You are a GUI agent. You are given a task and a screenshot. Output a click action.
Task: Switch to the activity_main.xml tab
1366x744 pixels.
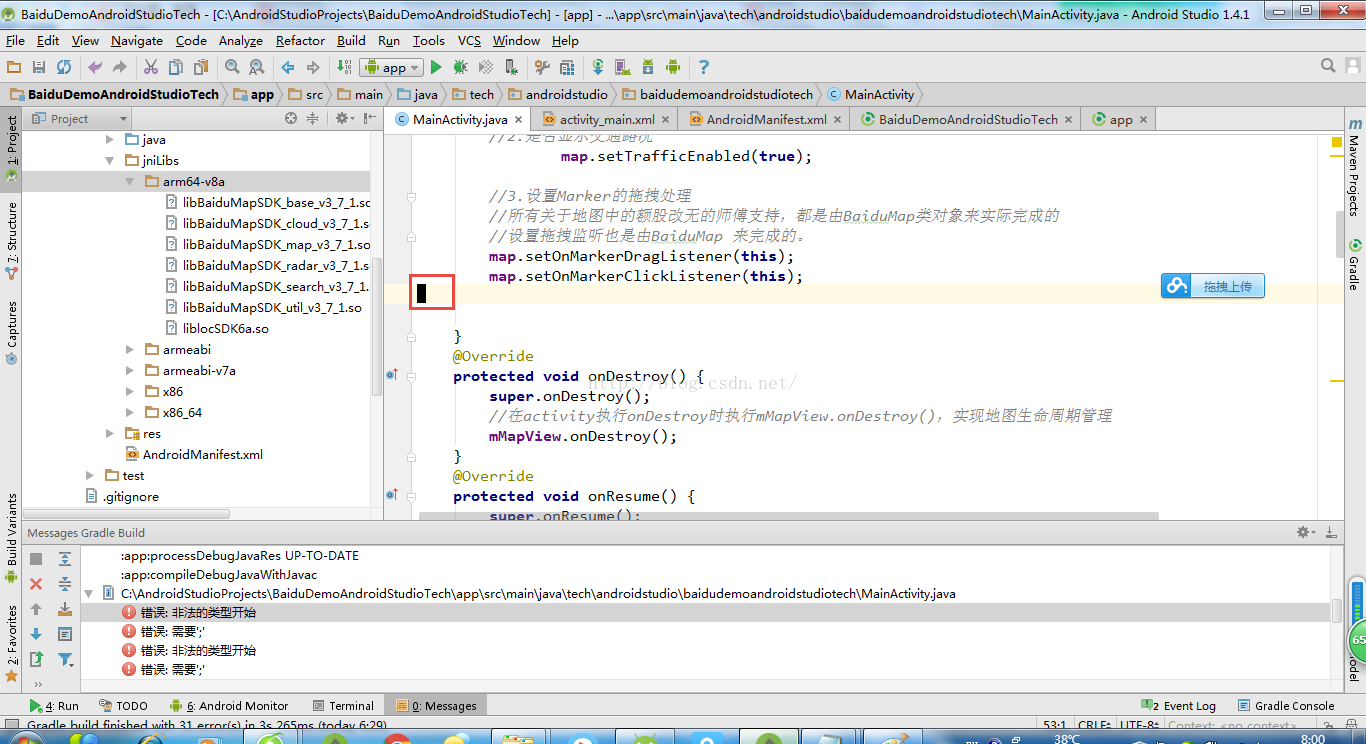(x=607, y=119)
